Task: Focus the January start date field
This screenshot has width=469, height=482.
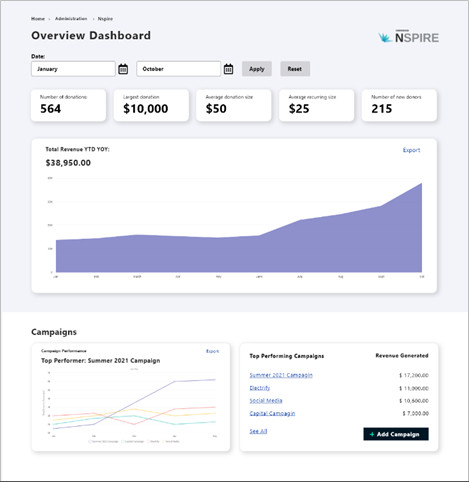Action: point(73,69)
